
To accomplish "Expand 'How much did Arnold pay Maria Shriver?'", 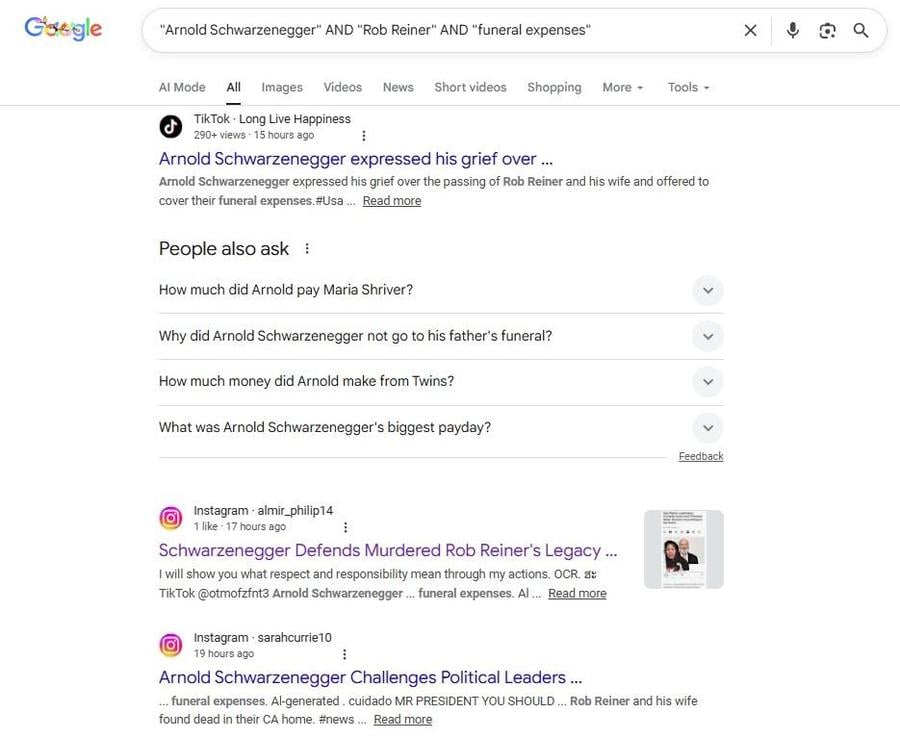I will (707, 289).
